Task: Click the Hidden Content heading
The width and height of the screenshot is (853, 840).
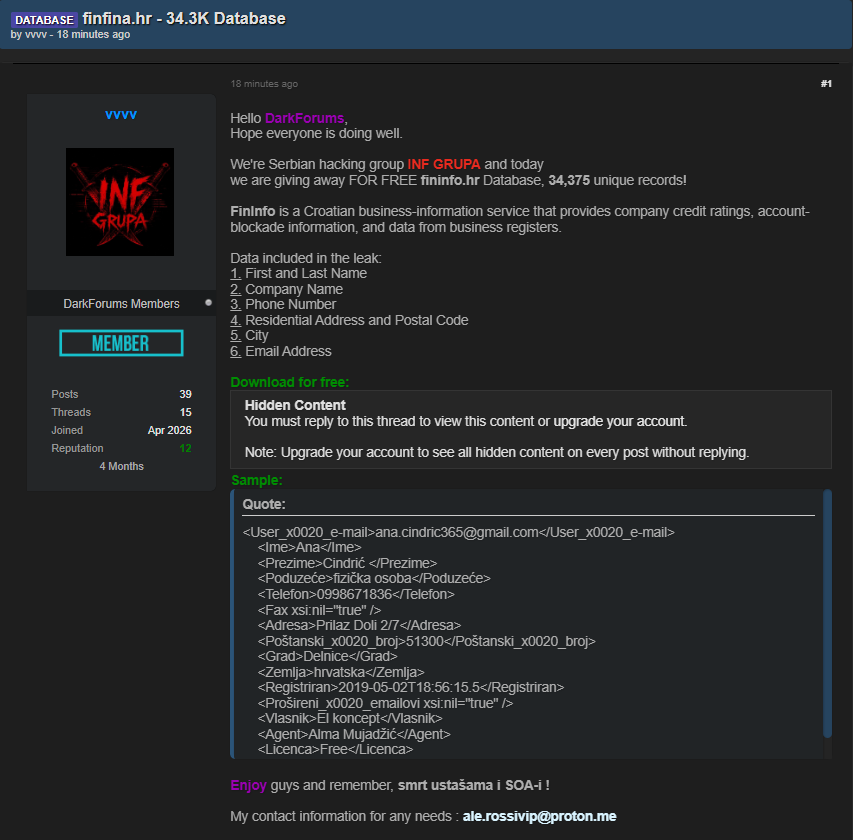Action: [295, 405]
